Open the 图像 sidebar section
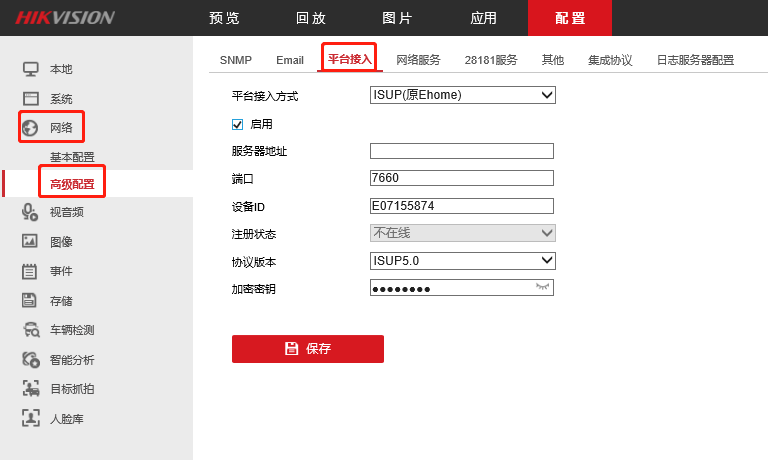 coord(61,242)
